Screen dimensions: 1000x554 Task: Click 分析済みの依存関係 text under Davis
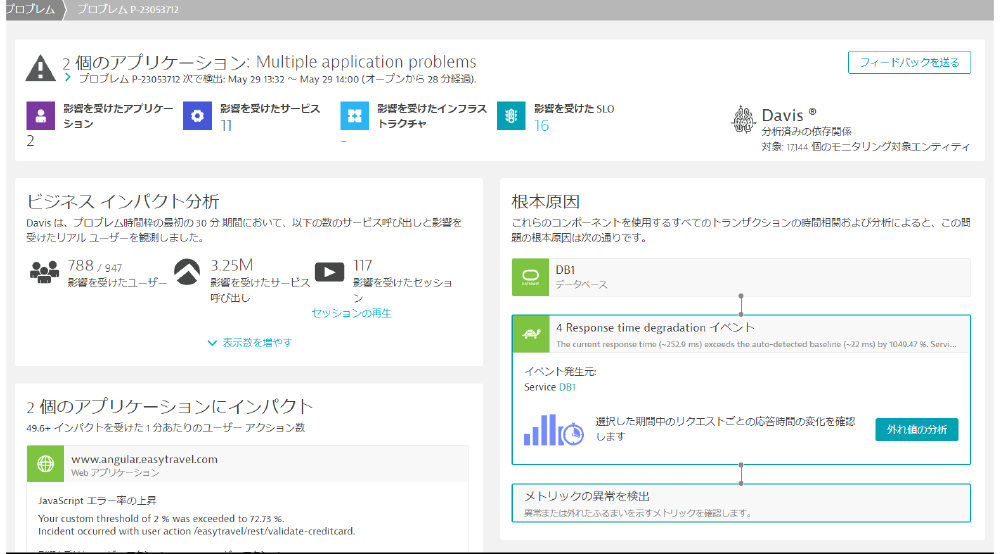click(x=806, y=131)
